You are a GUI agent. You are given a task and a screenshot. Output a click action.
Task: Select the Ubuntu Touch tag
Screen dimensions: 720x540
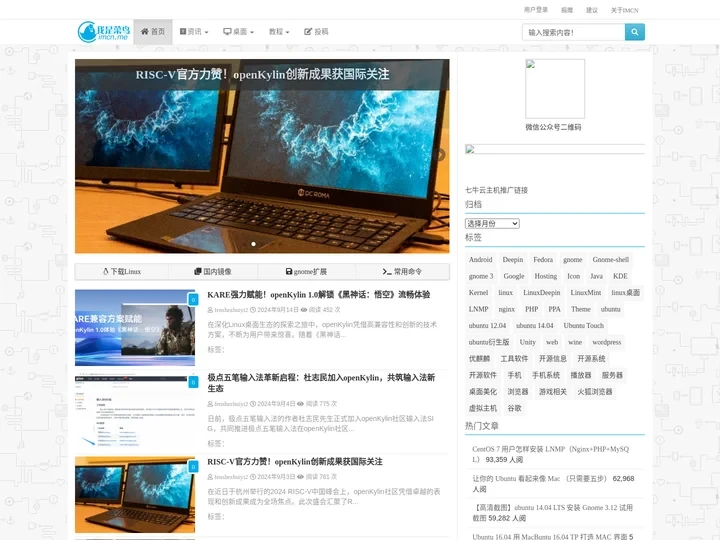pos(583,326)
